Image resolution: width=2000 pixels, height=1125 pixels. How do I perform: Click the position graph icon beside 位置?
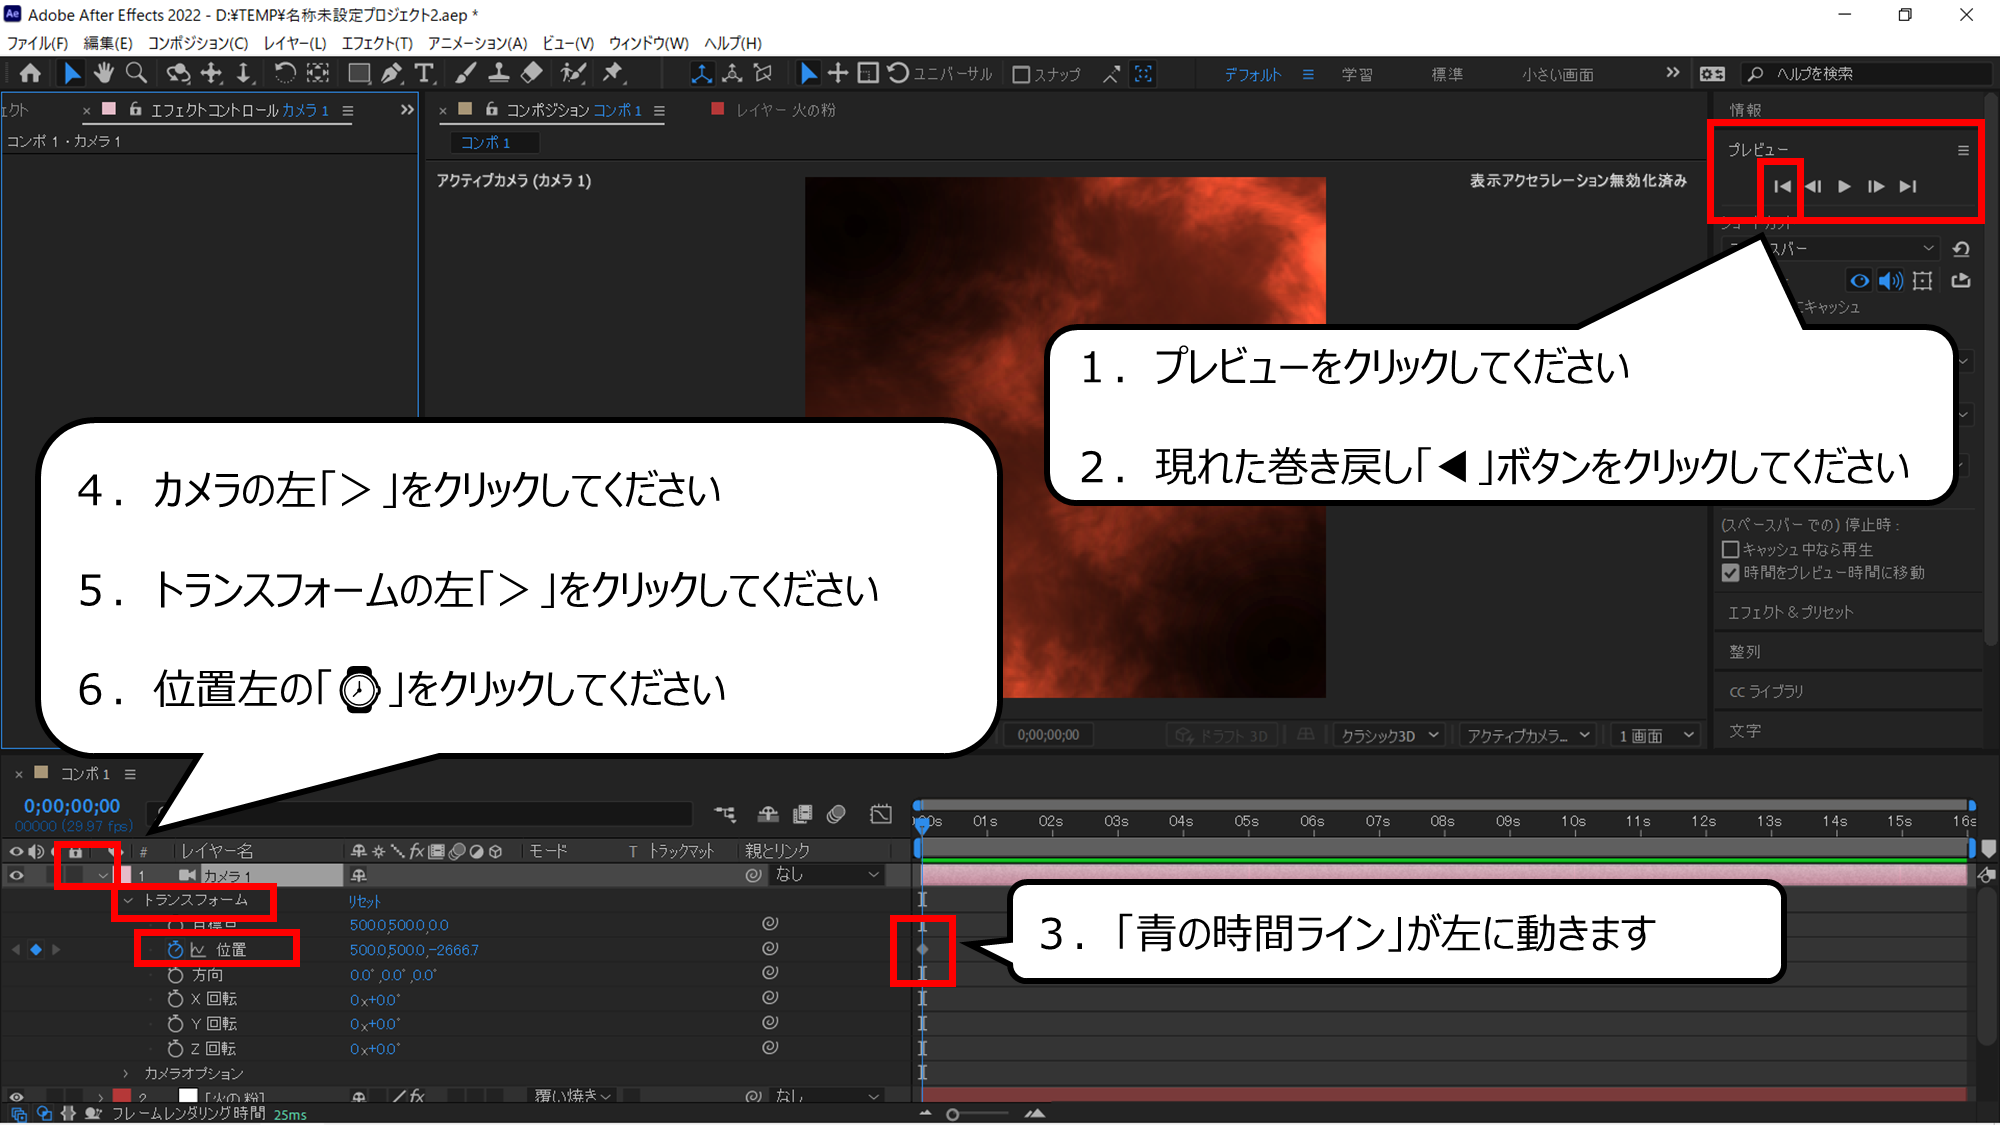198,949
